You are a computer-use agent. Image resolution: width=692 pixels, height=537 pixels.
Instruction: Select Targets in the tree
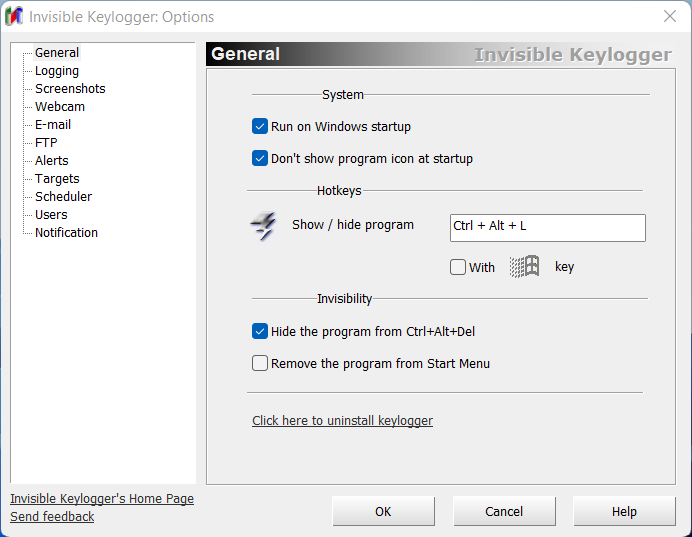click(57, 179)
